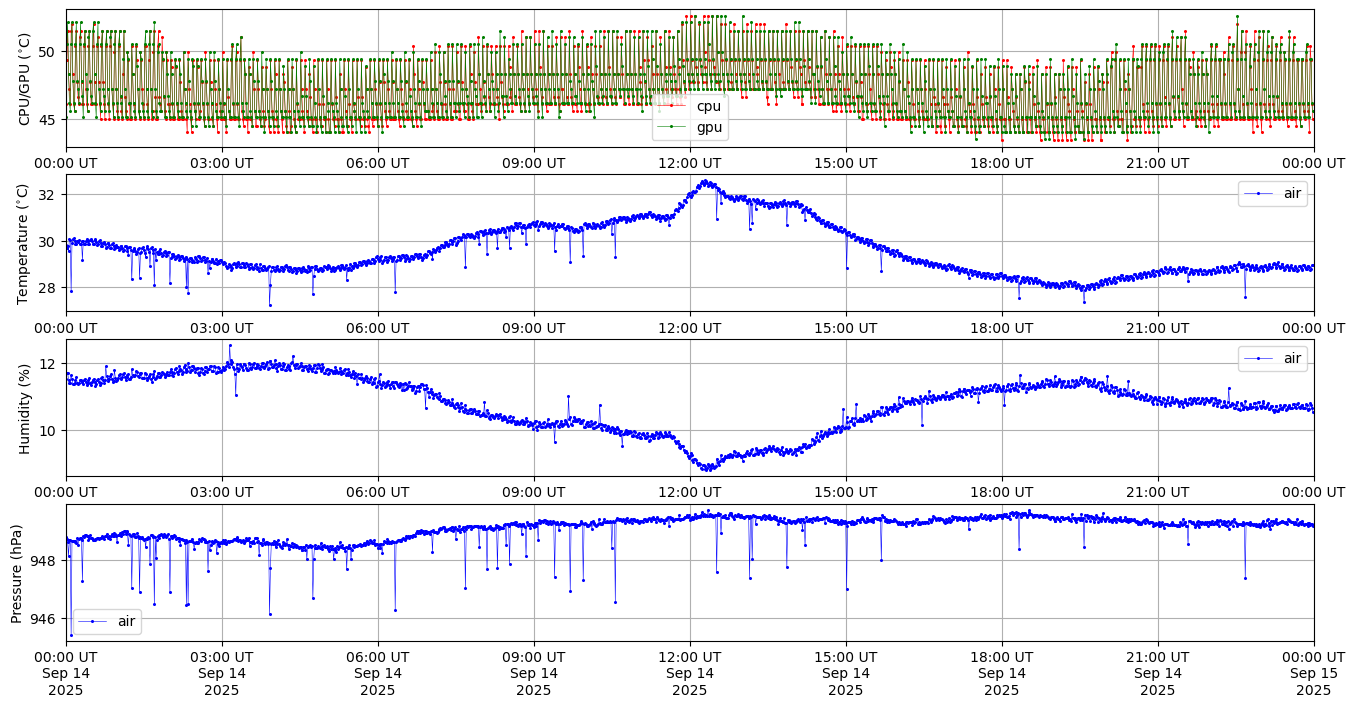The image size is (1355, 707).
Task: Click '09:00 UT' below the Humidity plot
Action: click(x=534, y=492)
